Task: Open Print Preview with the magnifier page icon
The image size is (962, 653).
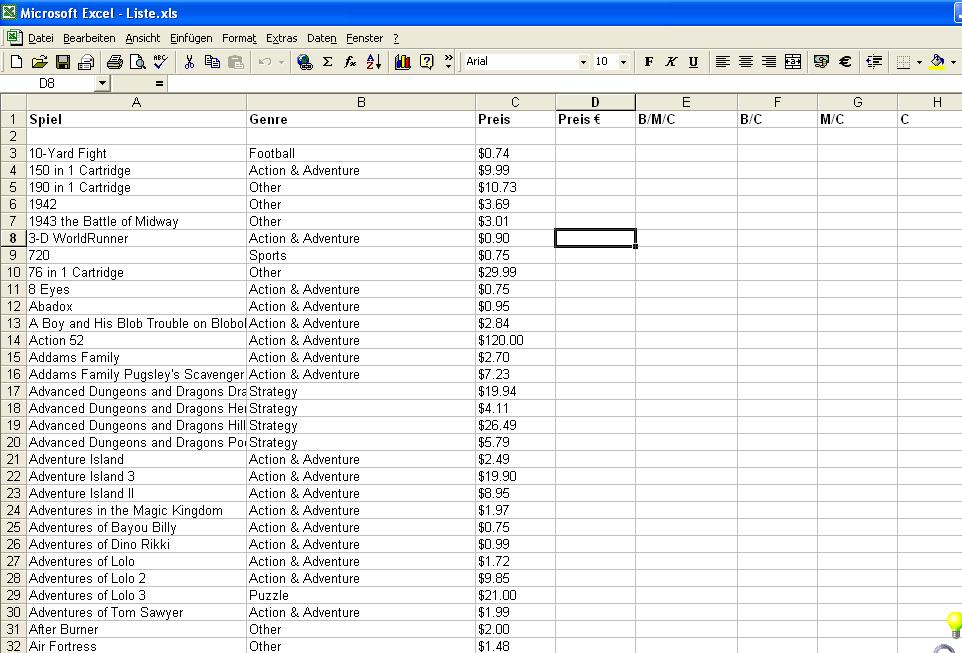Action: 138,62
